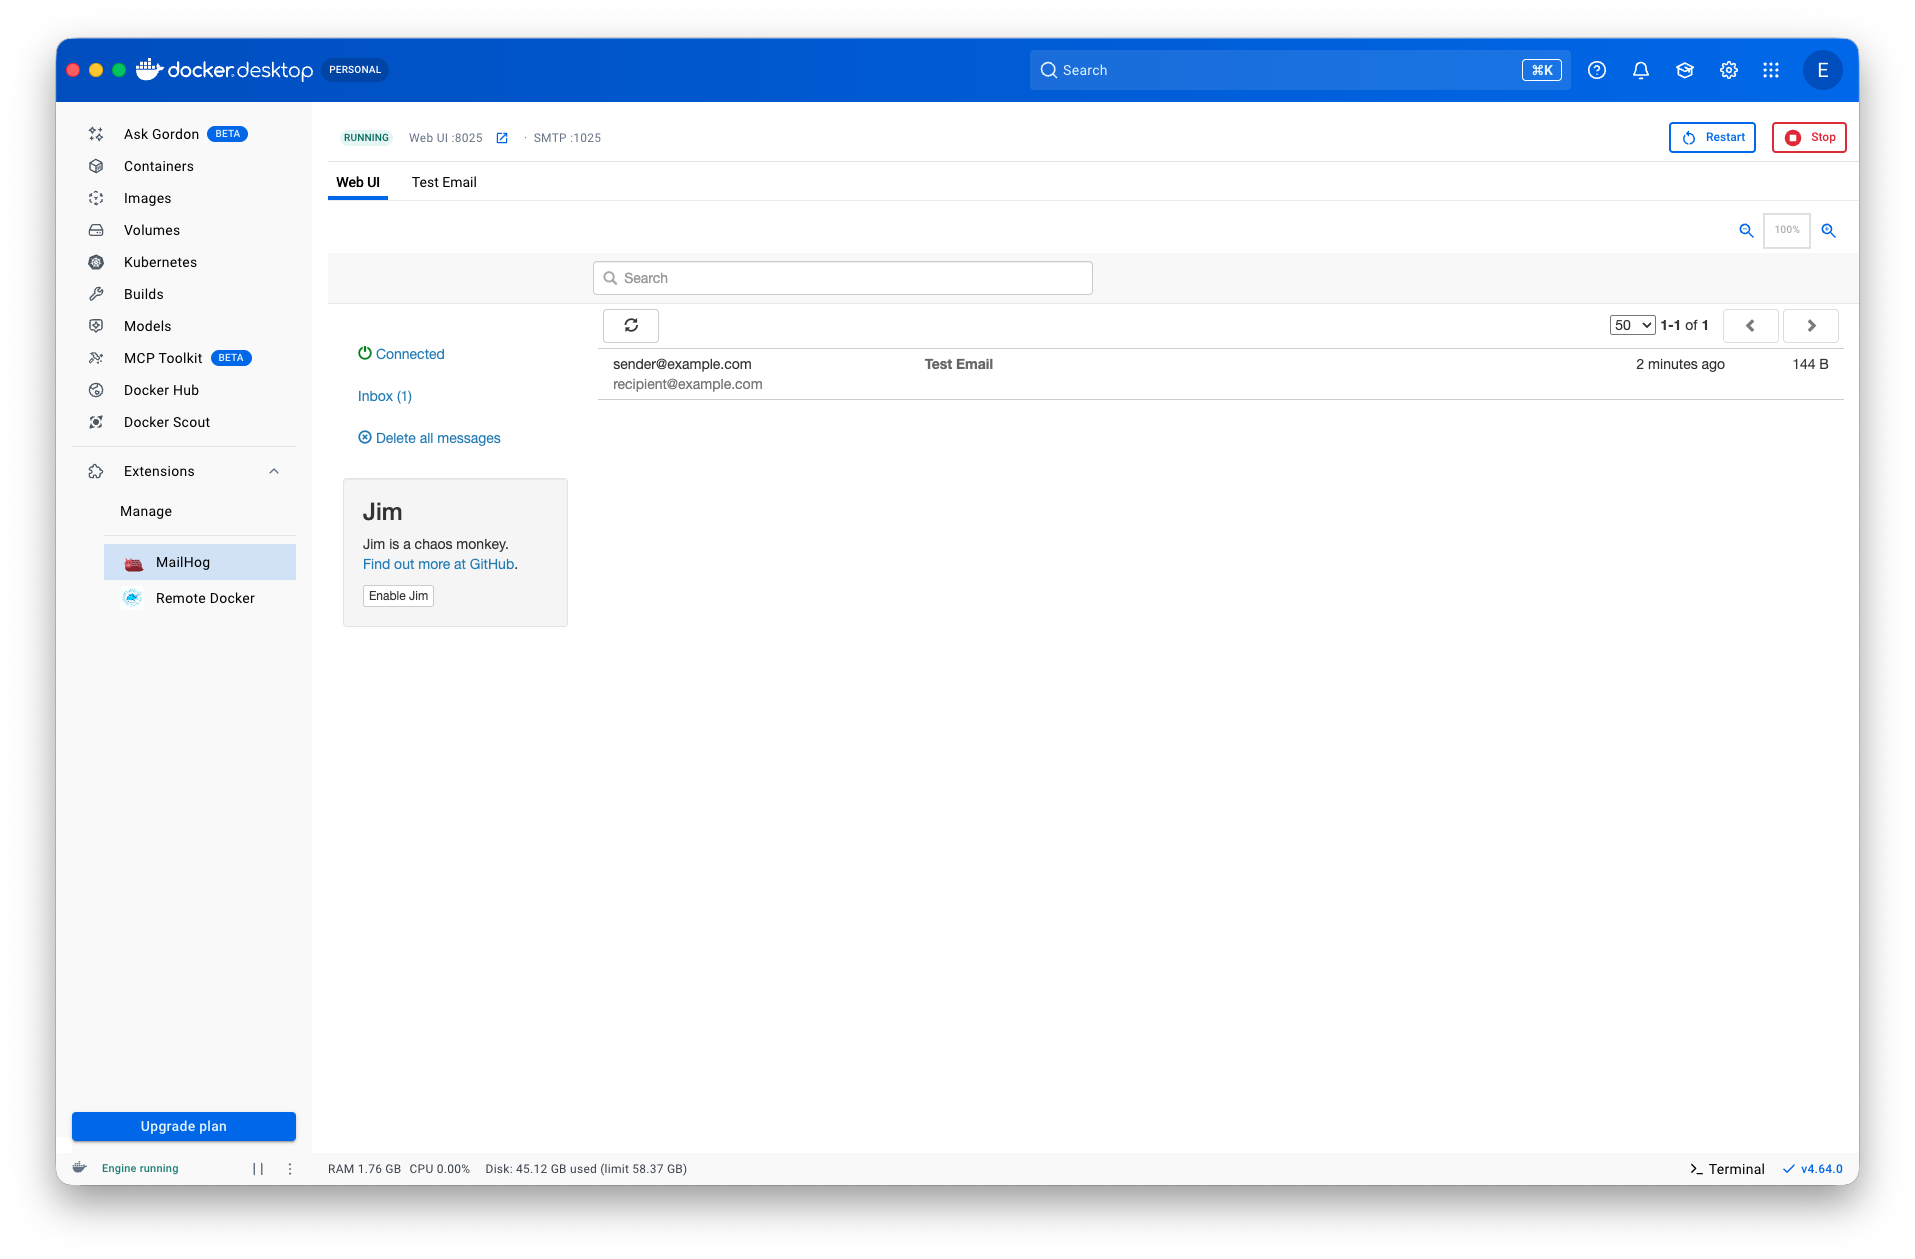Collapse the Extensions section

[x=274, y=471]
